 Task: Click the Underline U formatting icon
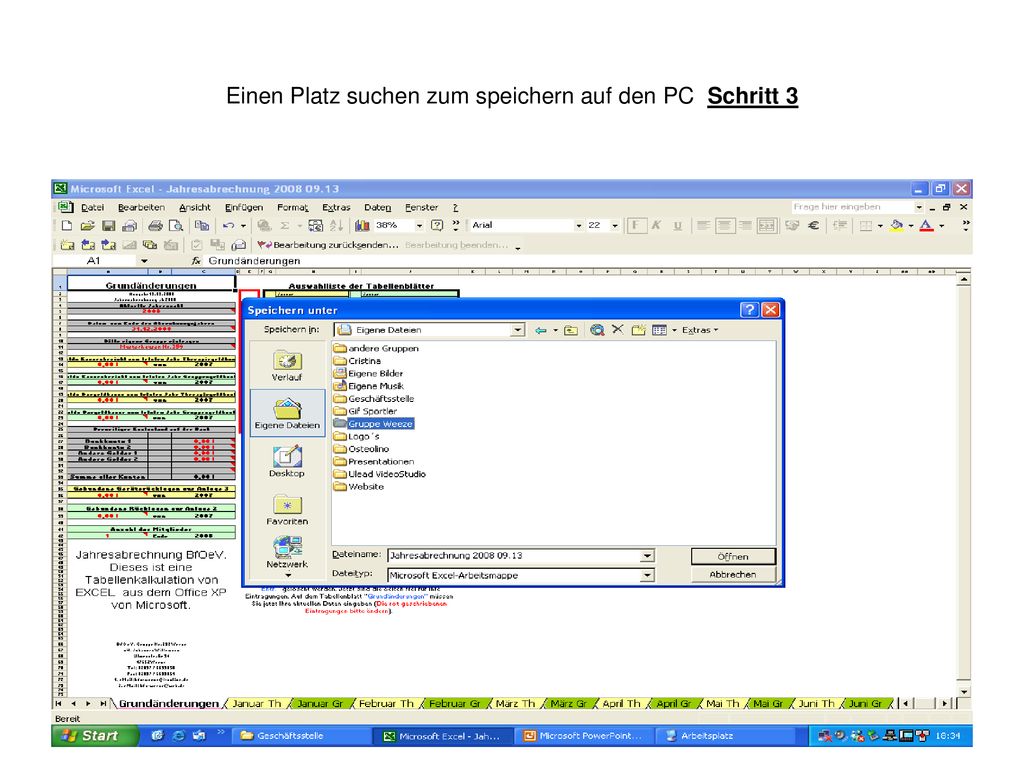coord(678,226)
